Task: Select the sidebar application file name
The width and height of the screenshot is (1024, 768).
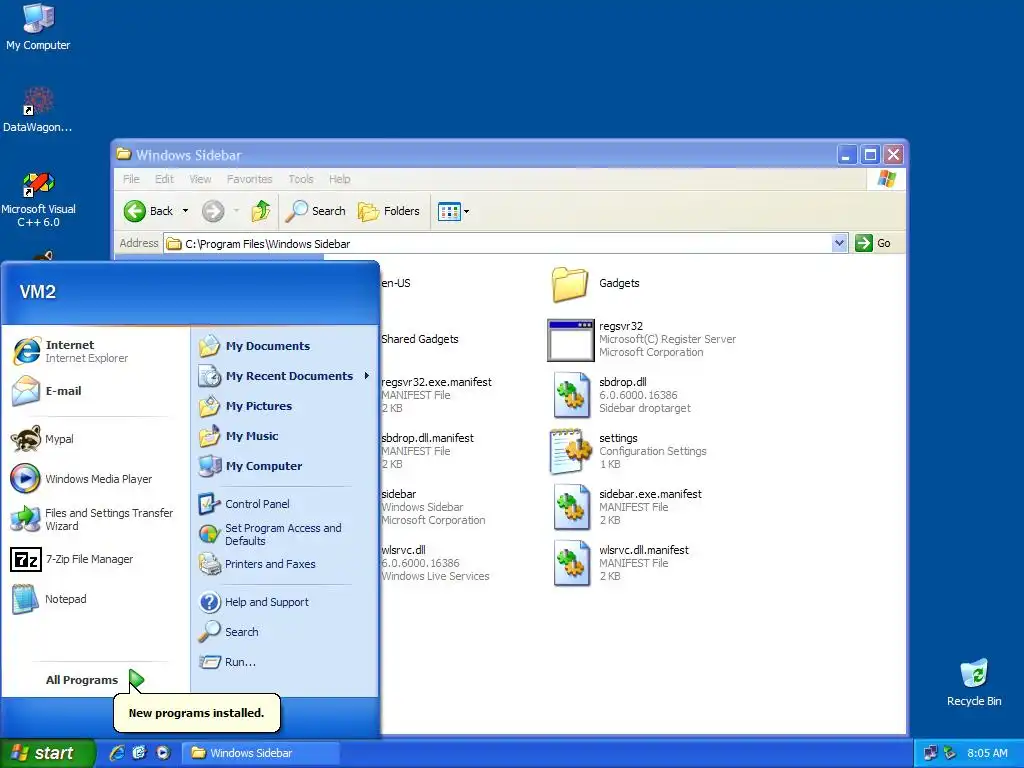Action: [398, 494]
